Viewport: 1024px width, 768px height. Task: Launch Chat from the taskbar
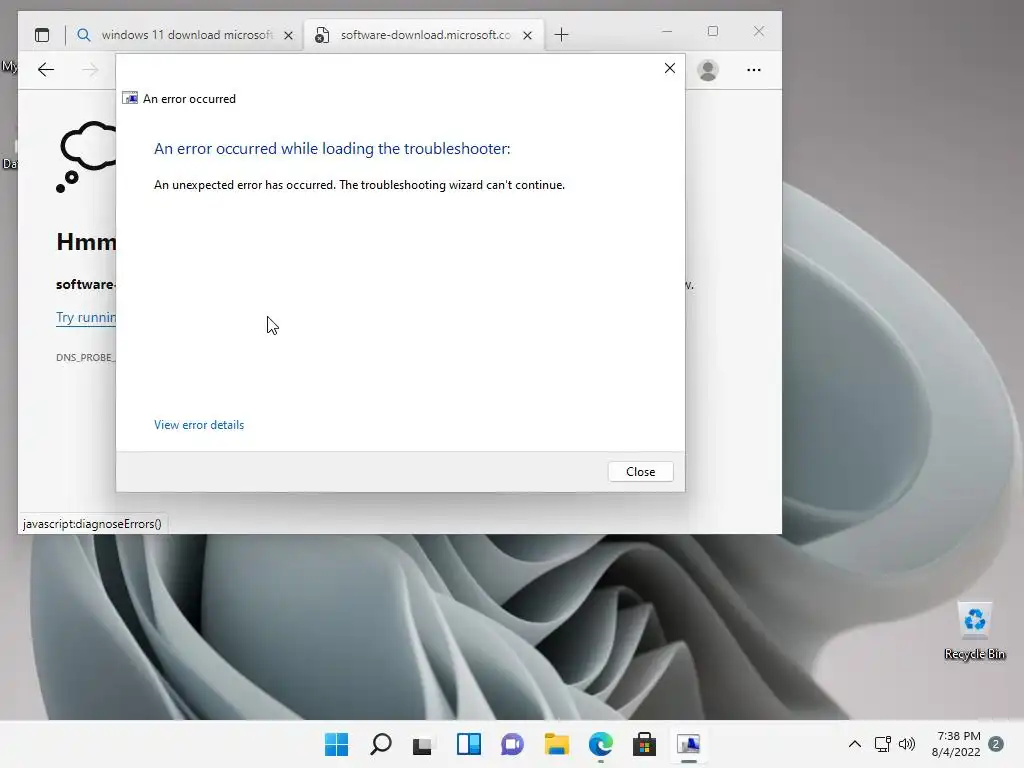click(513, 744)
